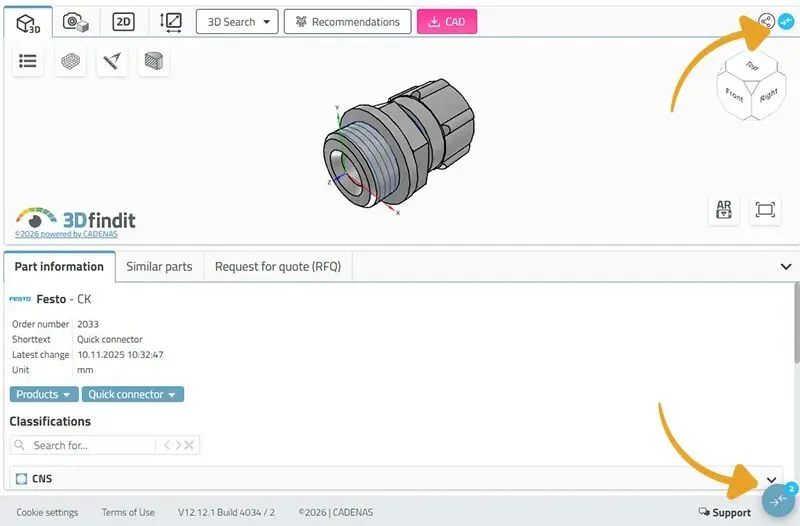Activate the section cut icon
This screenshot has height=526, width=800.
(154, 61)
